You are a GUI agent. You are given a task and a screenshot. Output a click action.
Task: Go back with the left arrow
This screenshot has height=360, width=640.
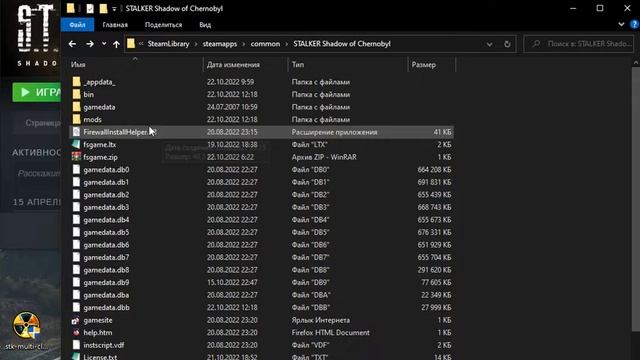72,44
